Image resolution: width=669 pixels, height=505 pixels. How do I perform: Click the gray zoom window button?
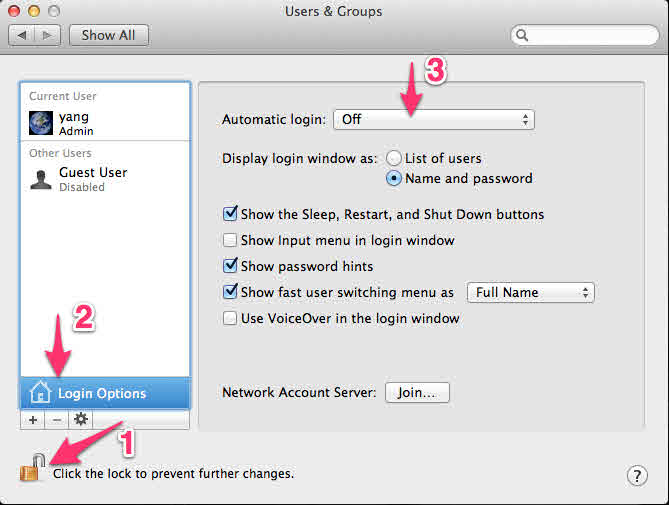[x=54, y=11]
